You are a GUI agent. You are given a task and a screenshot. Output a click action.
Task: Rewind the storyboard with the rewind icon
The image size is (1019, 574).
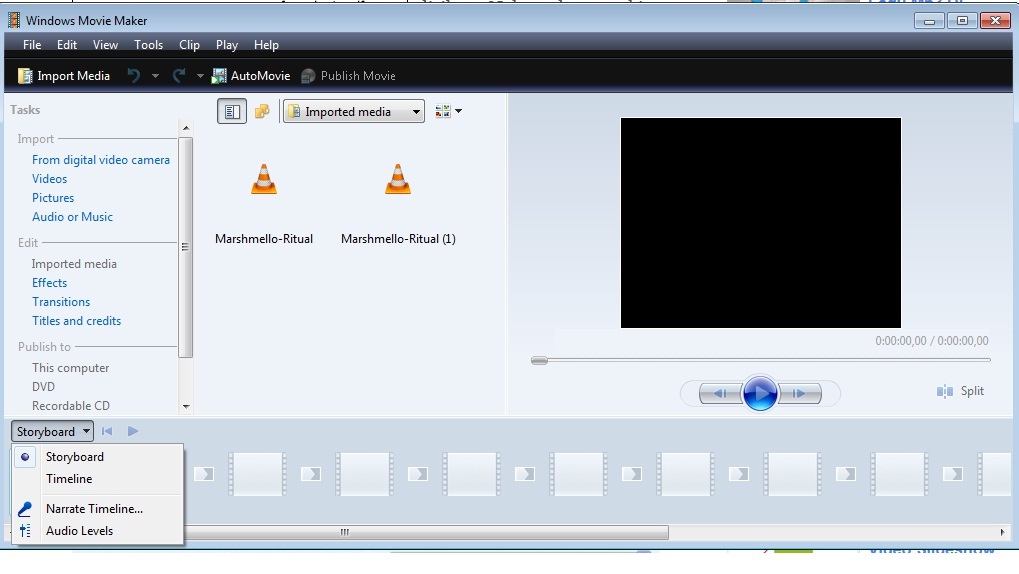coord(107,431)
